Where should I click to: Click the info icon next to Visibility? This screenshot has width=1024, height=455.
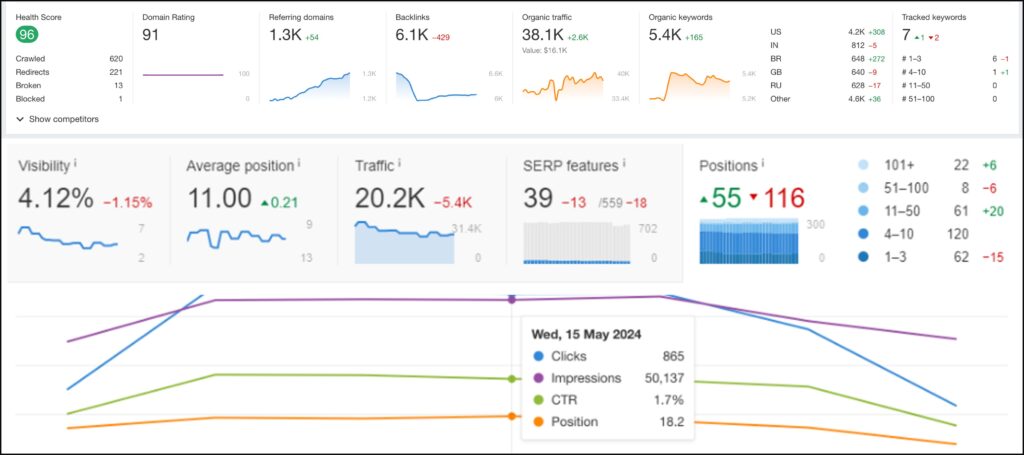pos(76,163)
